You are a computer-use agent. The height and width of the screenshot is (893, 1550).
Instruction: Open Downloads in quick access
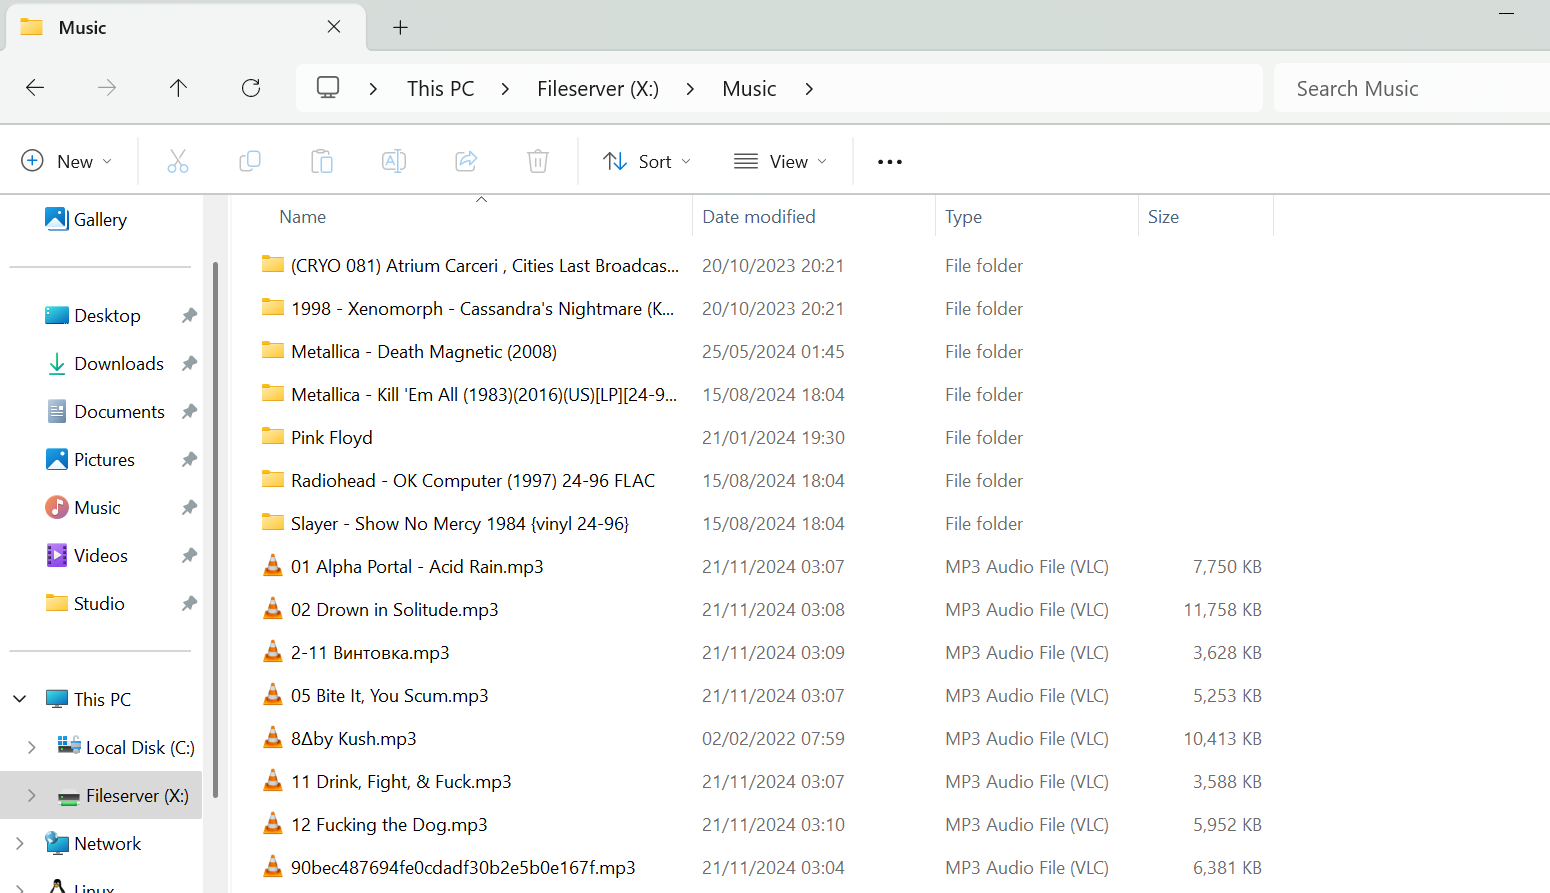105,363
